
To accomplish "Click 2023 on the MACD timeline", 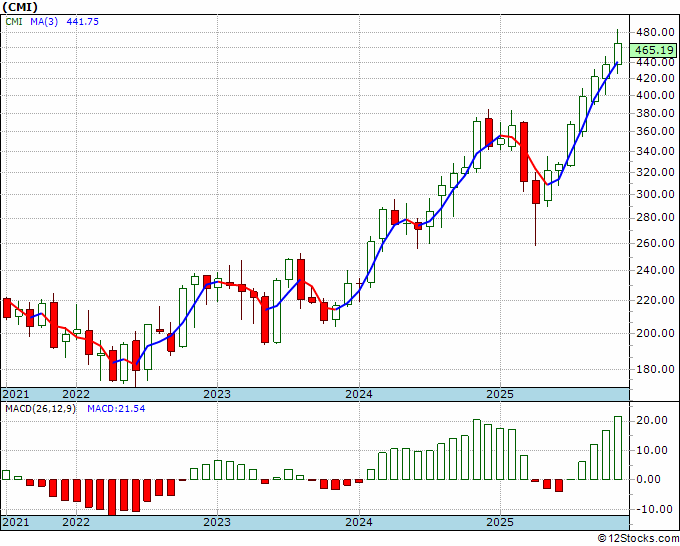I will (x=217, y=522).
